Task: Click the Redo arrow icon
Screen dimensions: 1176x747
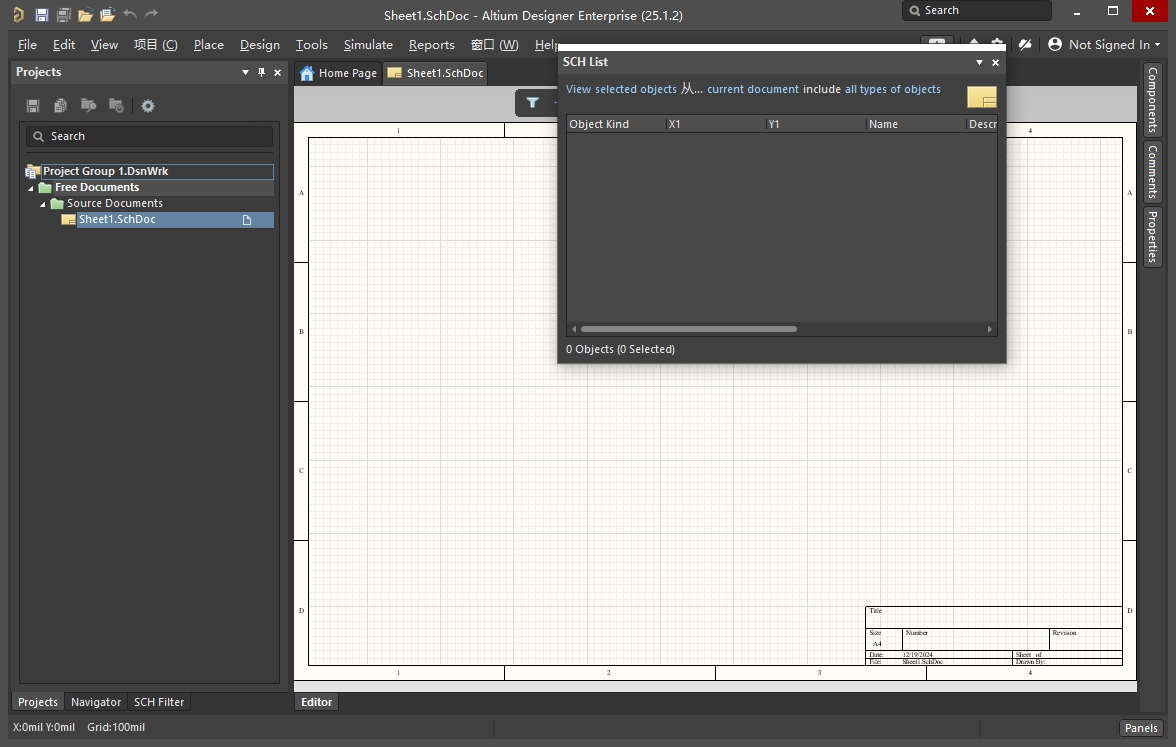Action: 152,14
